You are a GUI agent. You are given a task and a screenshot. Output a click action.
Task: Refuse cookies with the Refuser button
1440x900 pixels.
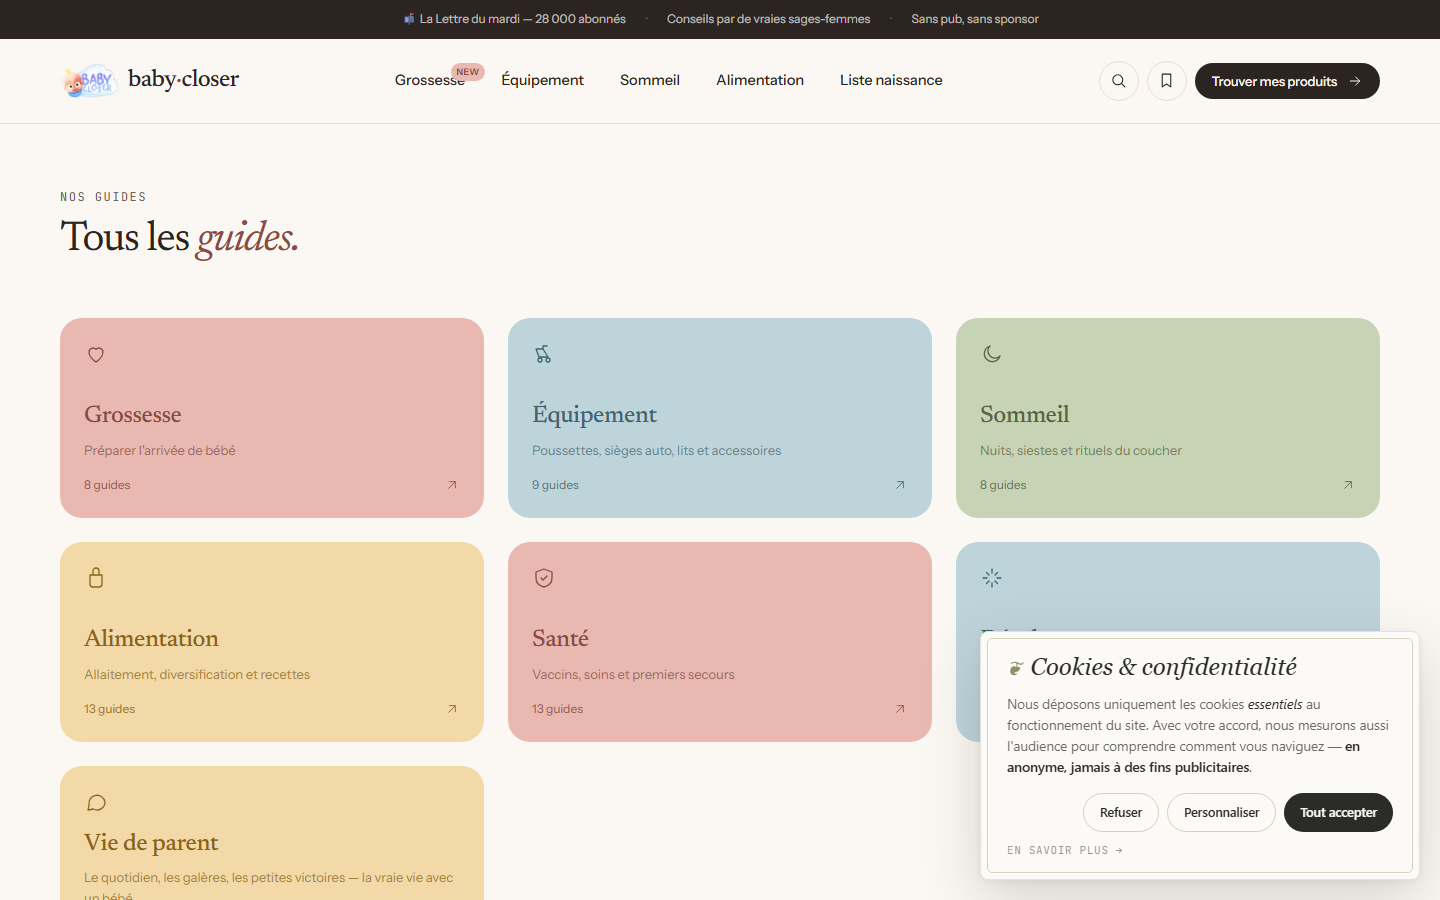[x=1121, y=813]
